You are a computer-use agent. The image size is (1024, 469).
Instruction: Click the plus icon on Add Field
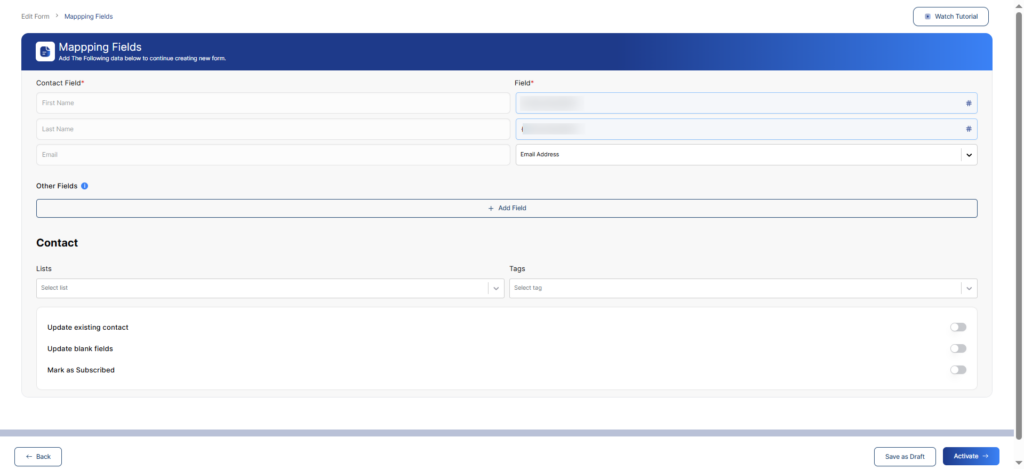(491, 208)
